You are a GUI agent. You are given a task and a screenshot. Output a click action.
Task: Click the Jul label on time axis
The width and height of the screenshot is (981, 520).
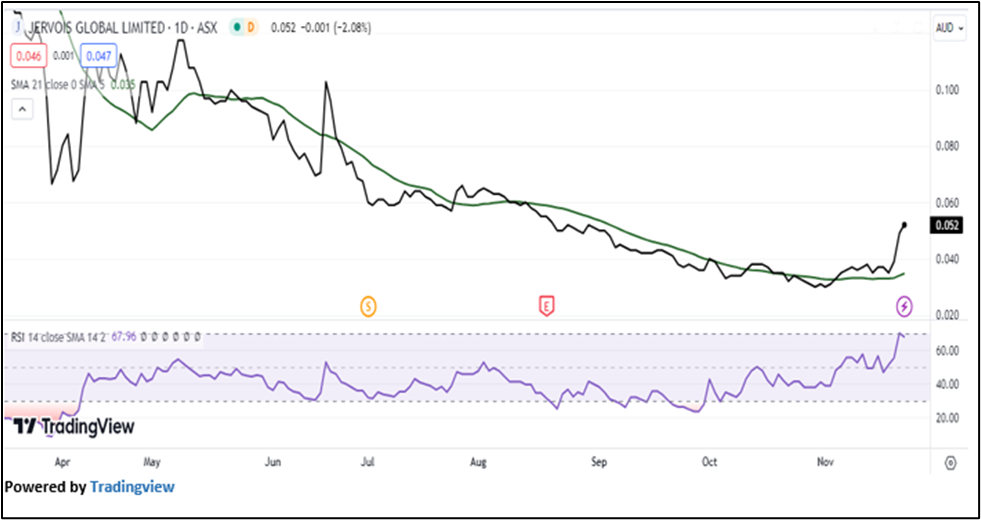pyautogui.click(x=368, y=463)
